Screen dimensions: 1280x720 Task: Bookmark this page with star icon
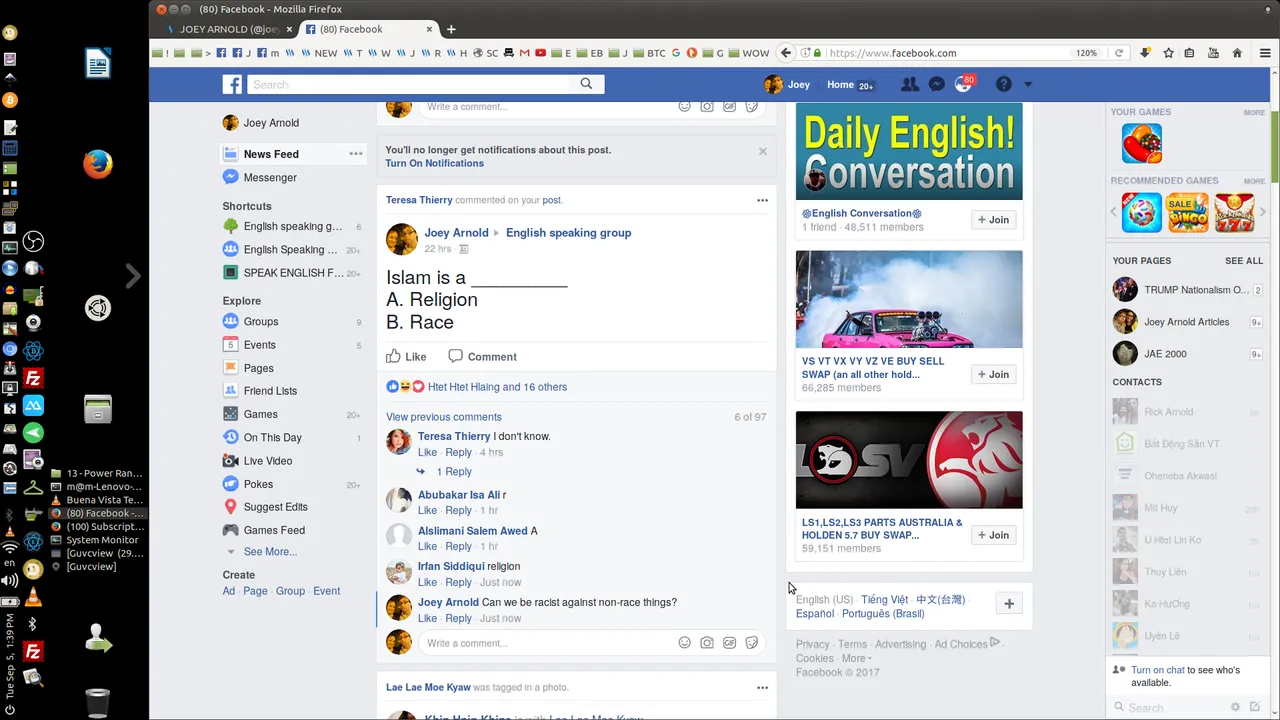coord(1168,53)
